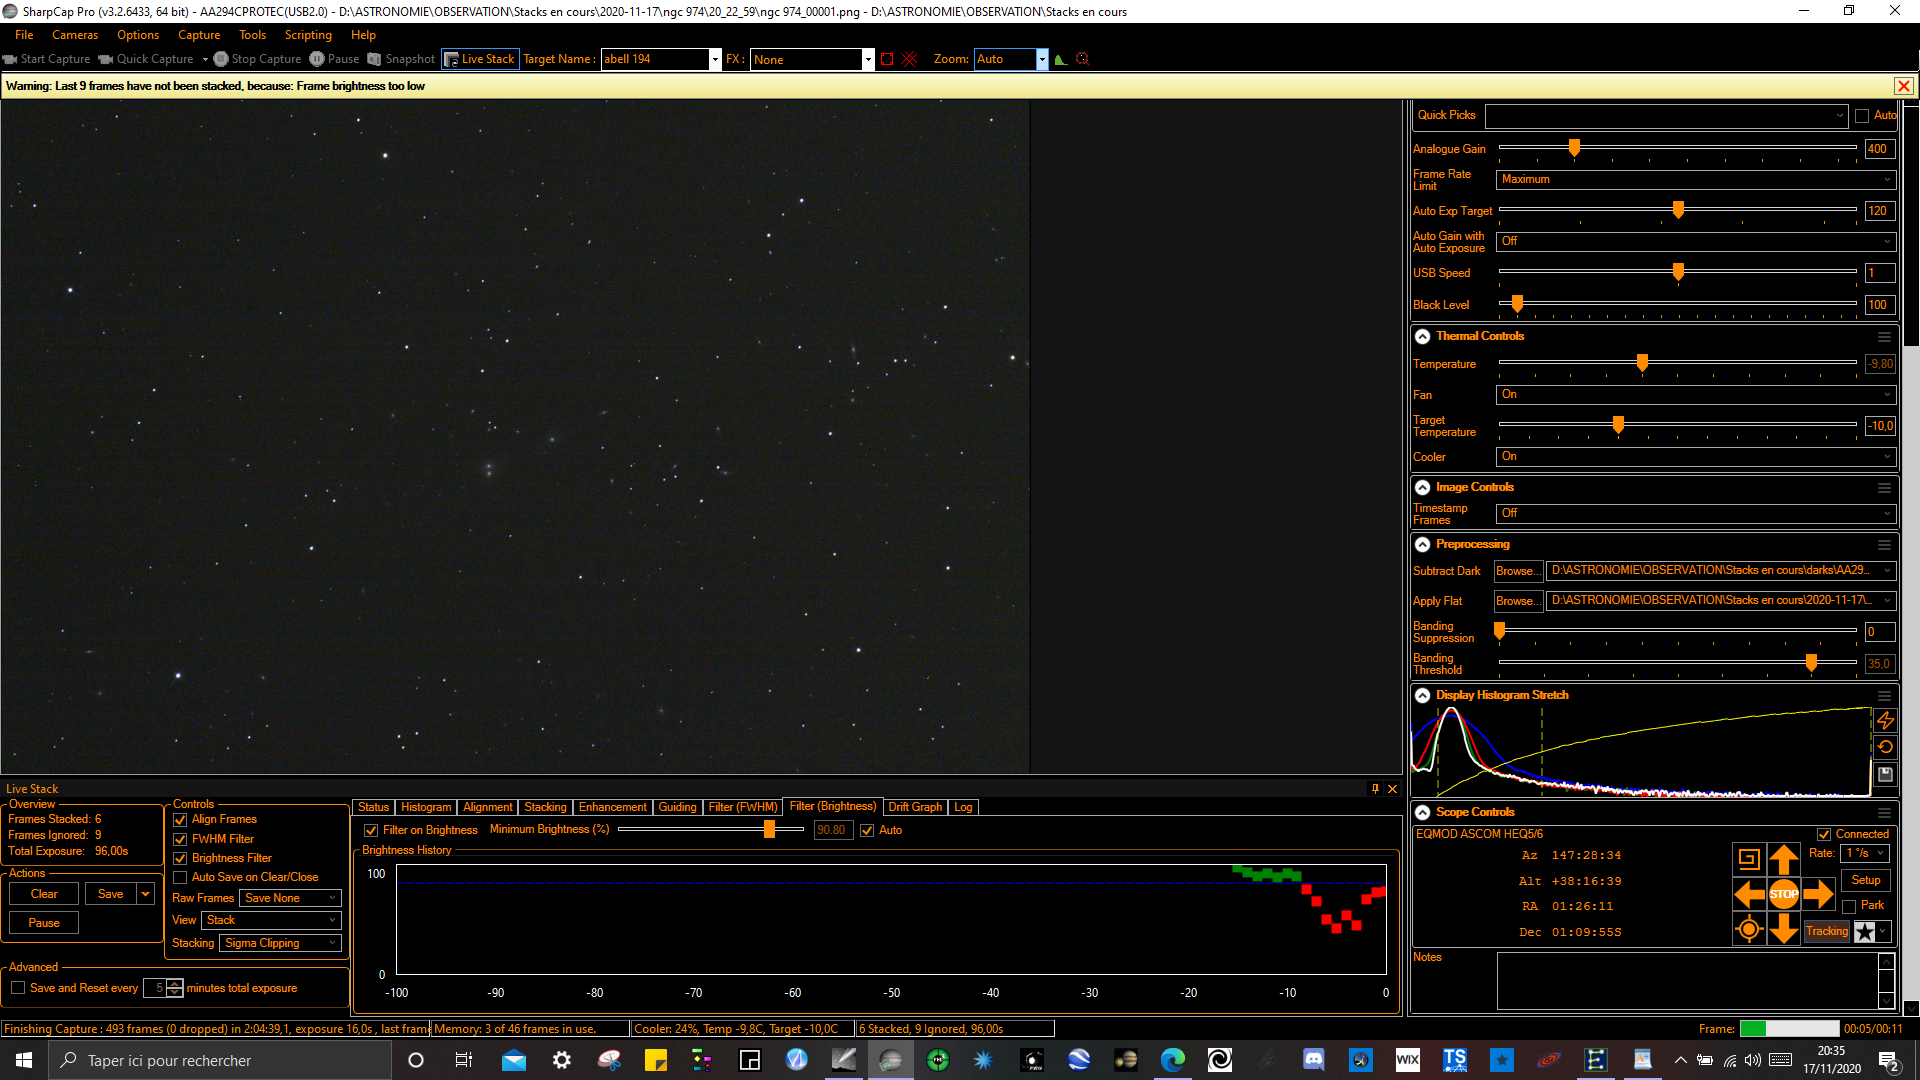Toggle the FWHM Filter checkbox
This screenshot has height=1080, width=1920.
(180, 839)
